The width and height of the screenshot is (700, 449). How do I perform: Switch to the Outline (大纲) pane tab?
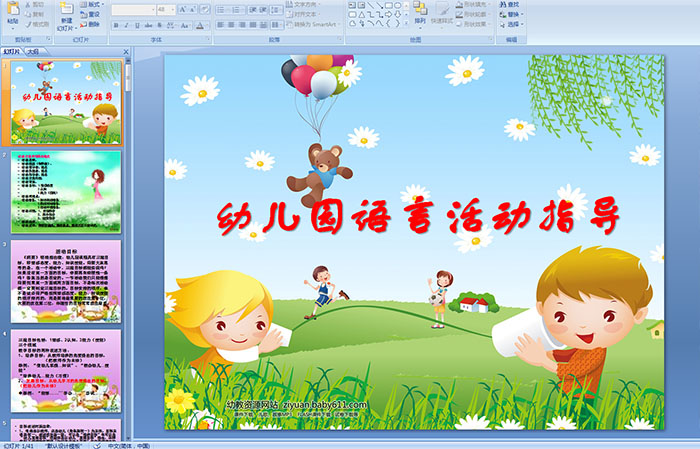point(33,52)
